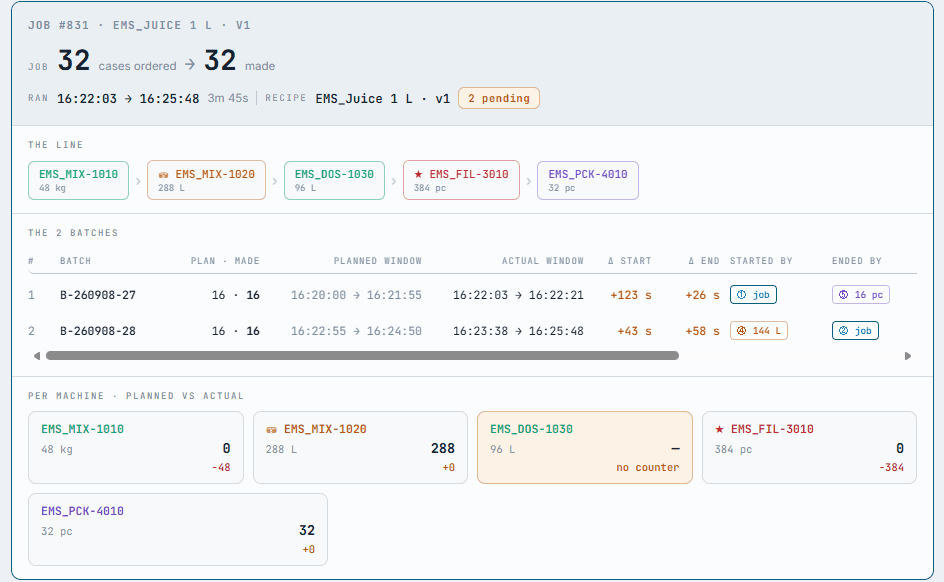Click the ACTUAL WINDOW column header

tap(542, 261)
